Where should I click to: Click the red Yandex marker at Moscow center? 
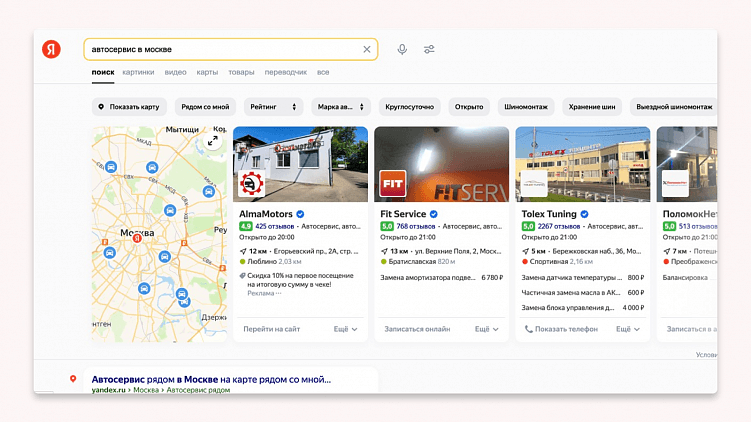click(137, 238)
